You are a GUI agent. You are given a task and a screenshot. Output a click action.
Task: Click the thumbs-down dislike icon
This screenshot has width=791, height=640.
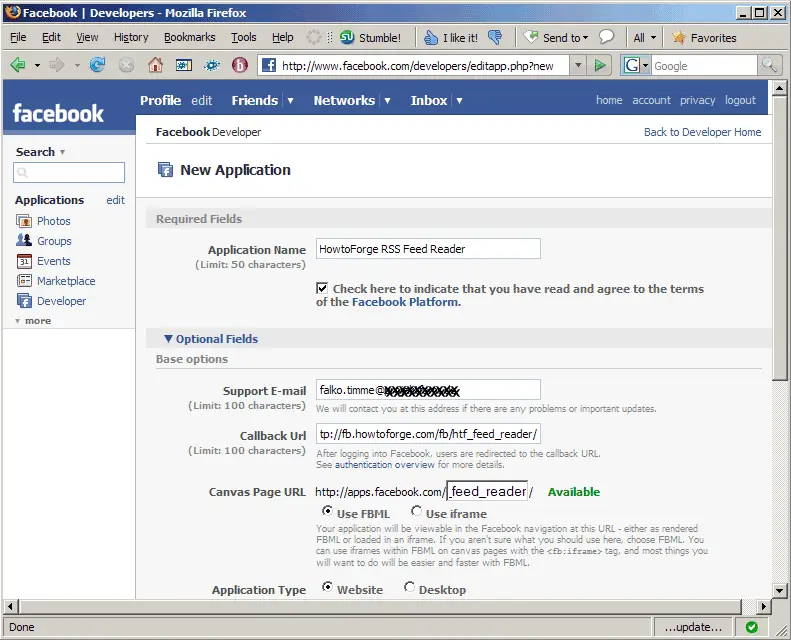coord(495,37)
